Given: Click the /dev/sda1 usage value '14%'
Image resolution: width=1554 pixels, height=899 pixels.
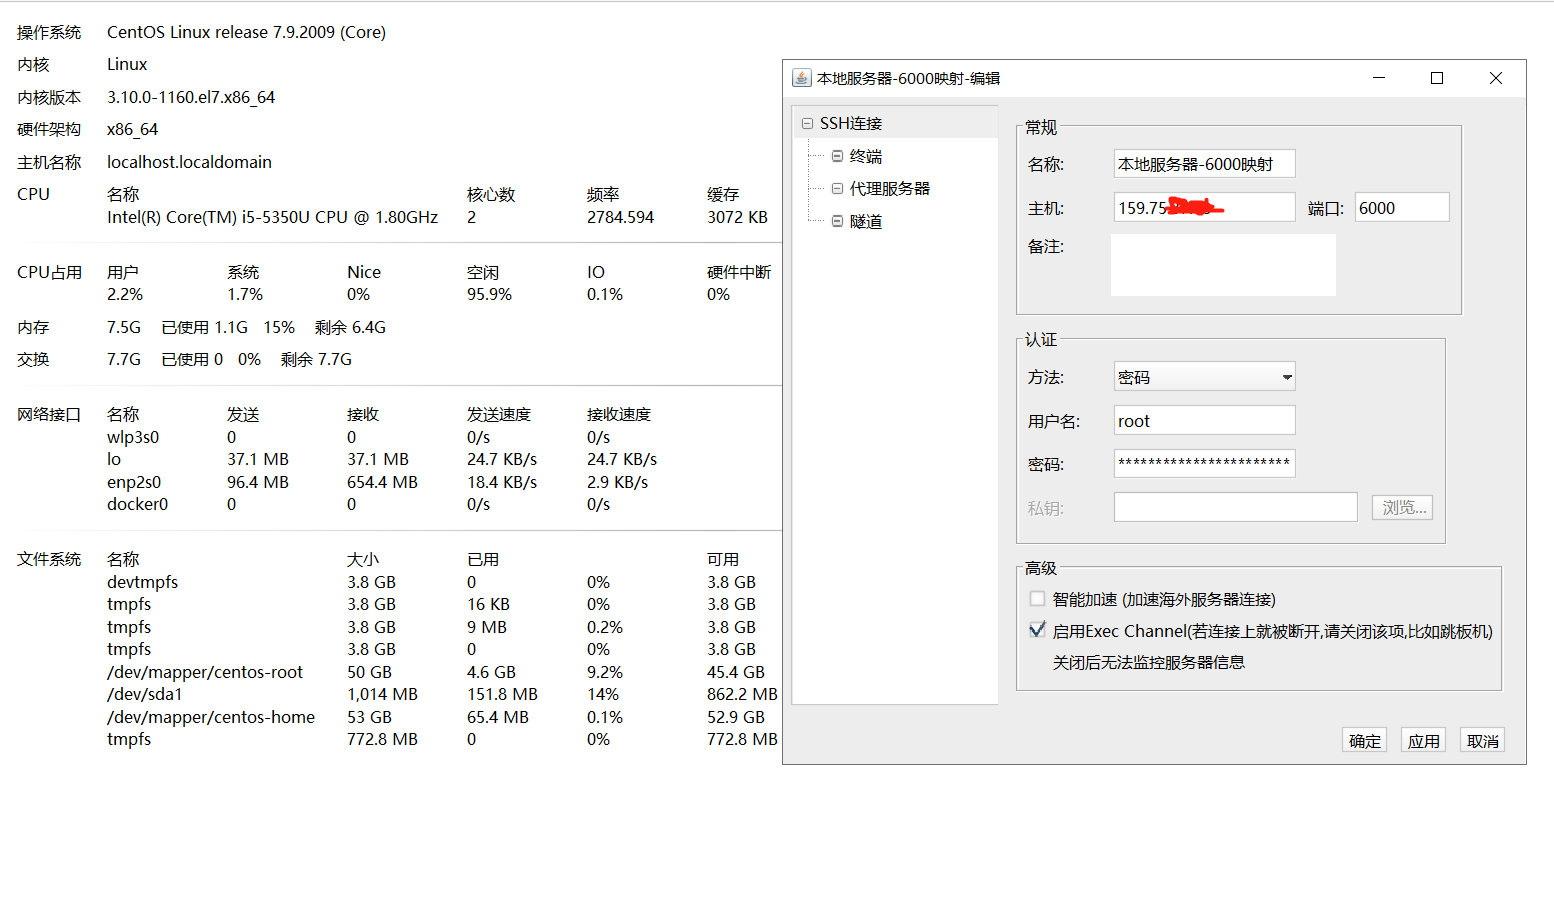Looking at the screenshot, I should click(603, 694).
